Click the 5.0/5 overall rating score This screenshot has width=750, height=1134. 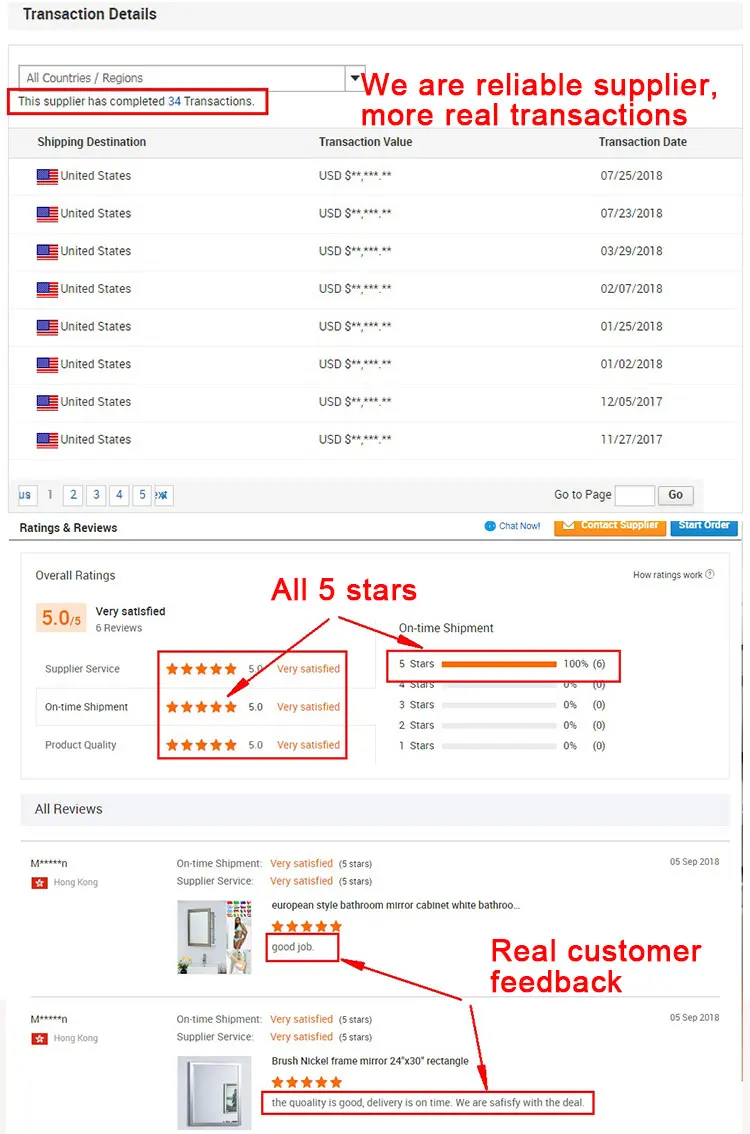(x=61, y=618)
